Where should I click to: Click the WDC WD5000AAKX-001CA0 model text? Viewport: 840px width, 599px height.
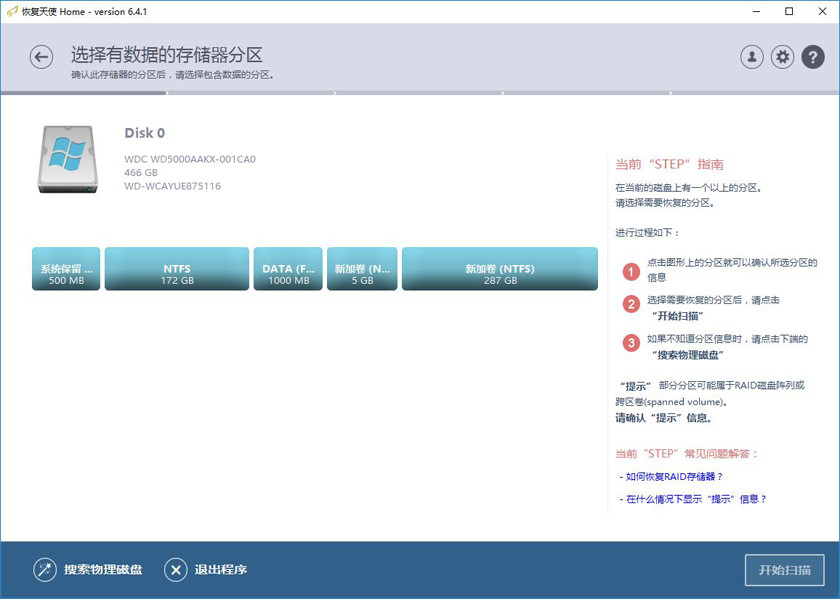point(190,159)
